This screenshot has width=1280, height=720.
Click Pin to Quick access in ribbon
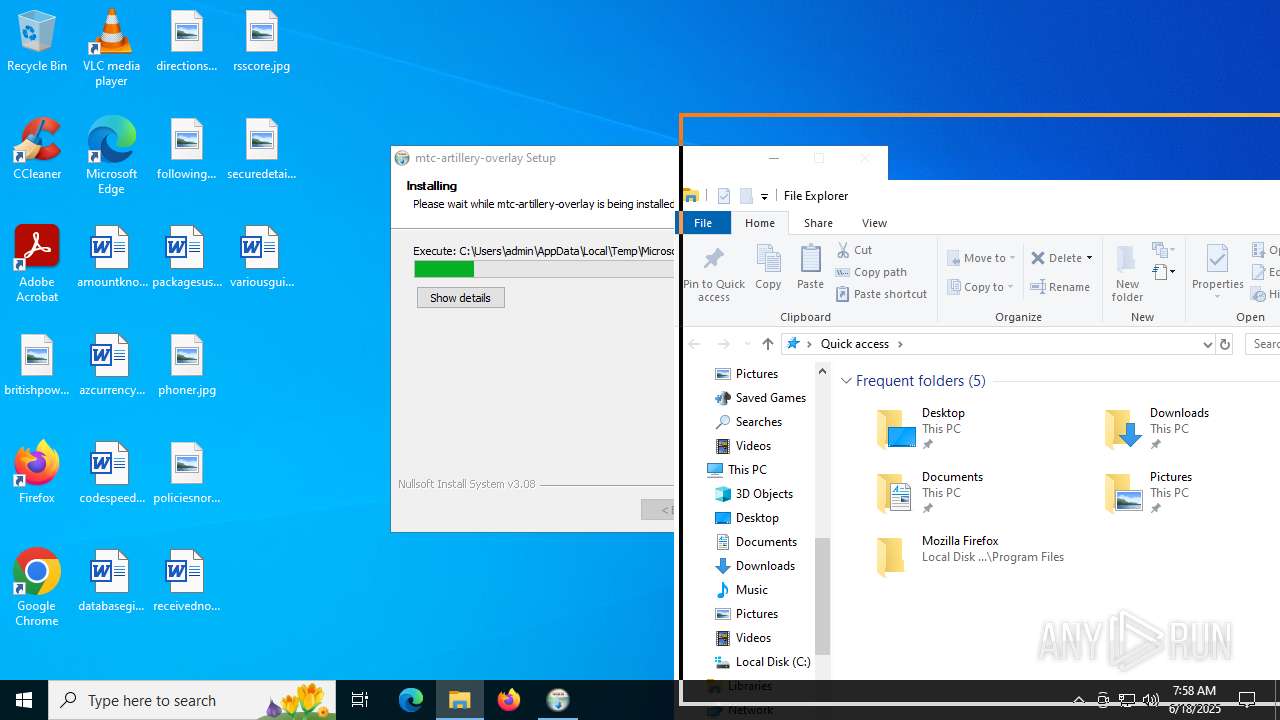(x=714, y=273)
